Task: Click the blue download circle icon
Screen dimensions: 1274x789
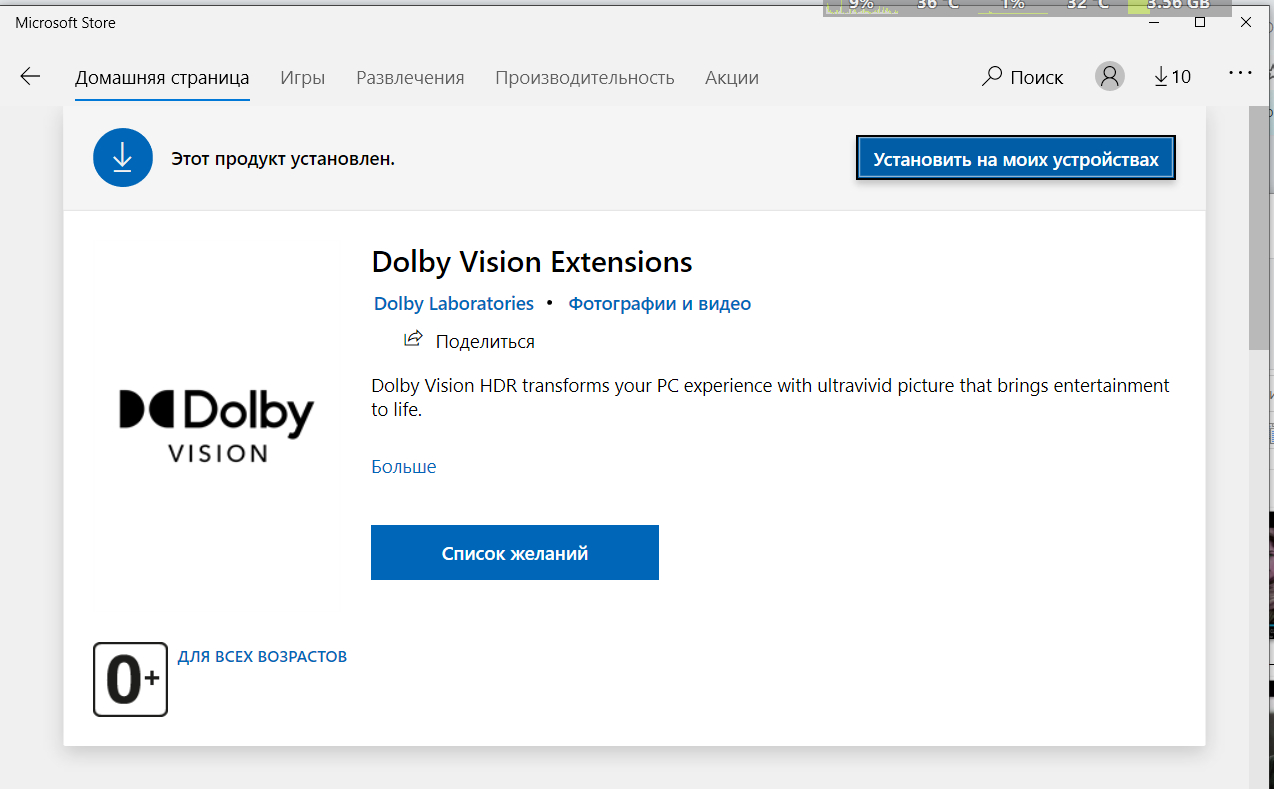Action: [x=123, y=158]
